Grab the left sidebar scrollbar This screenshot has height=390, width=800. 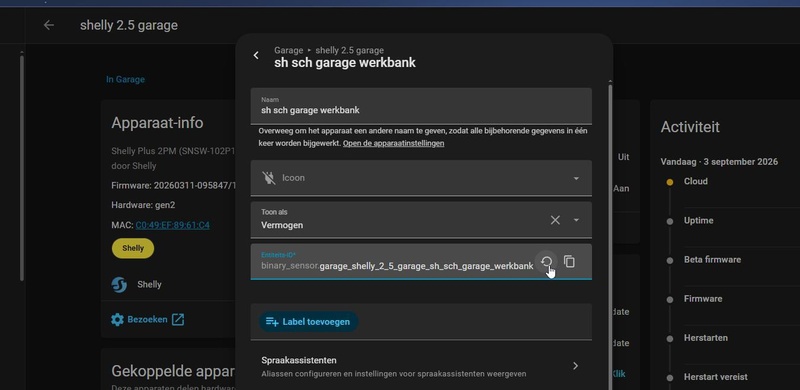[21, 168]
